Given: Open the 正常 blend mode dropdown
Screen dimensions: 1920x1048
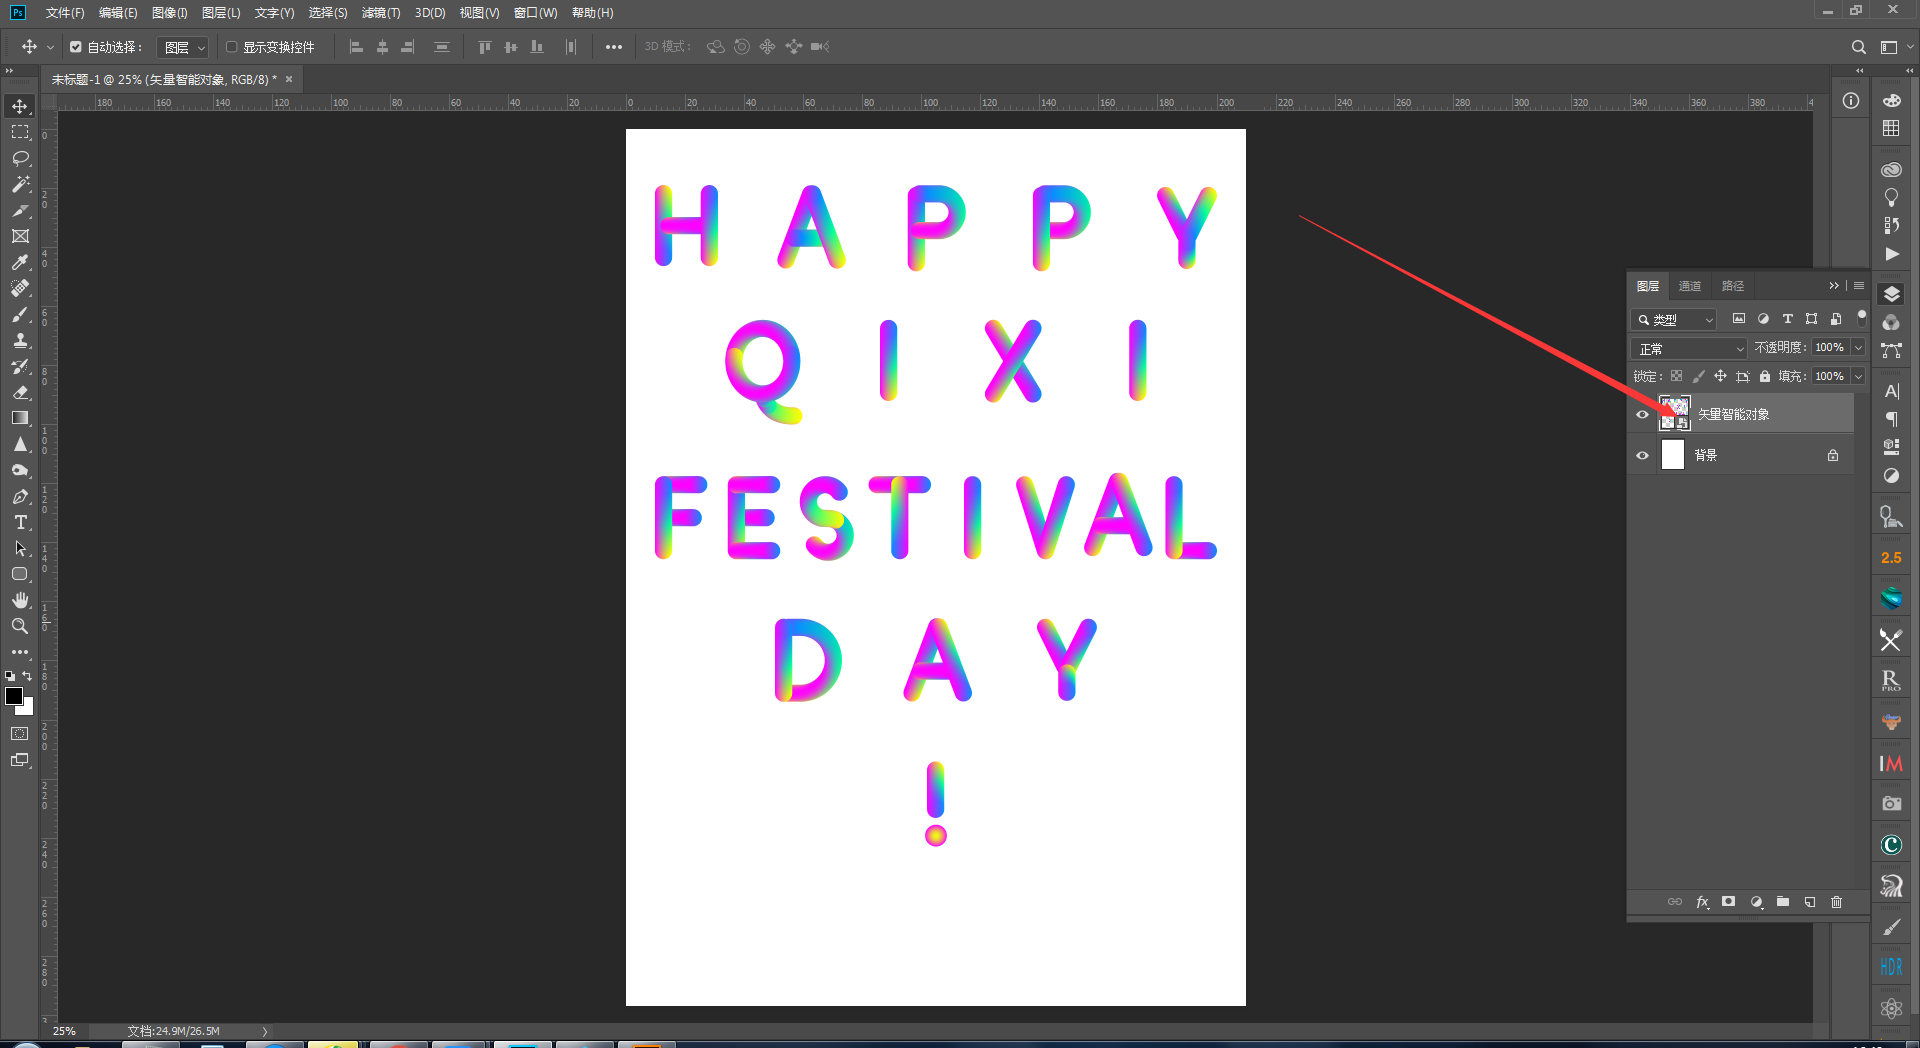Looking at the screenshot, I should point(1689,348).
